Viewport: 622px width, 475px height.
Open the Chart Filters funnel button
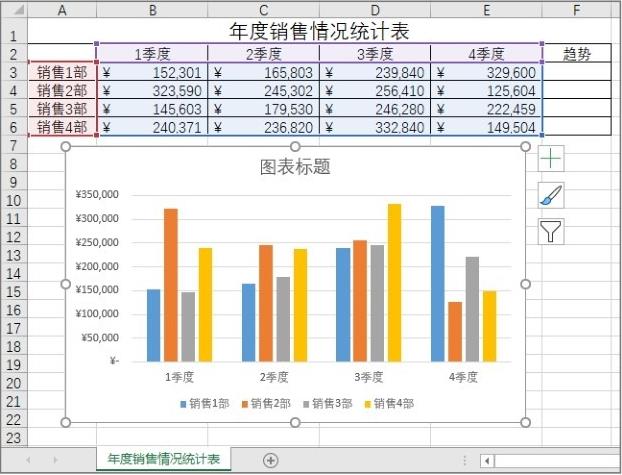pyautogui.click(x=551, y=231)
